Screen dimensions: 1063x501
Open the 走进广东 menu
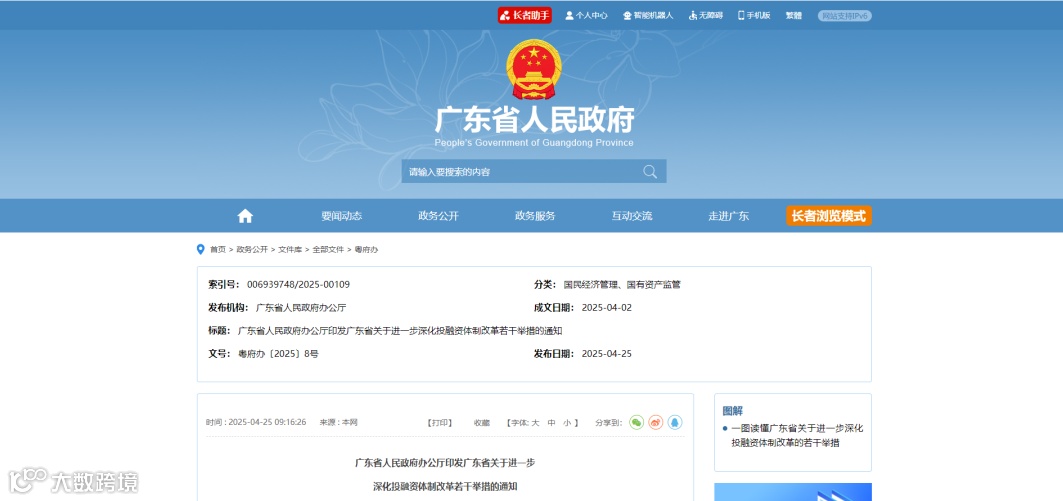point(729,216)
